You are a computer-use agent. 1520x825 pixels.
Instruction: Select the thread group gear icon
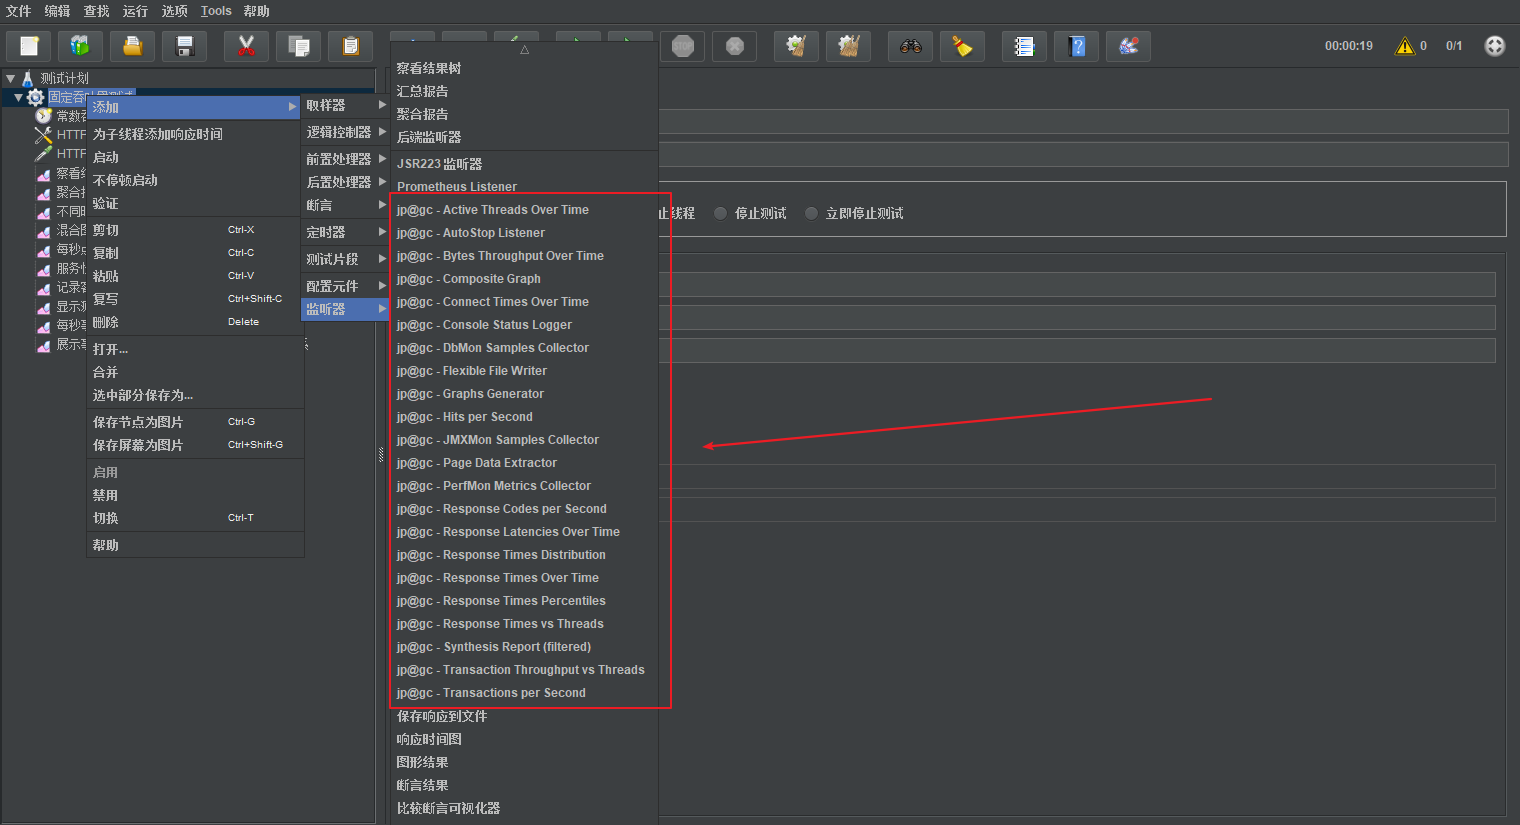click(x=36, y=97)
